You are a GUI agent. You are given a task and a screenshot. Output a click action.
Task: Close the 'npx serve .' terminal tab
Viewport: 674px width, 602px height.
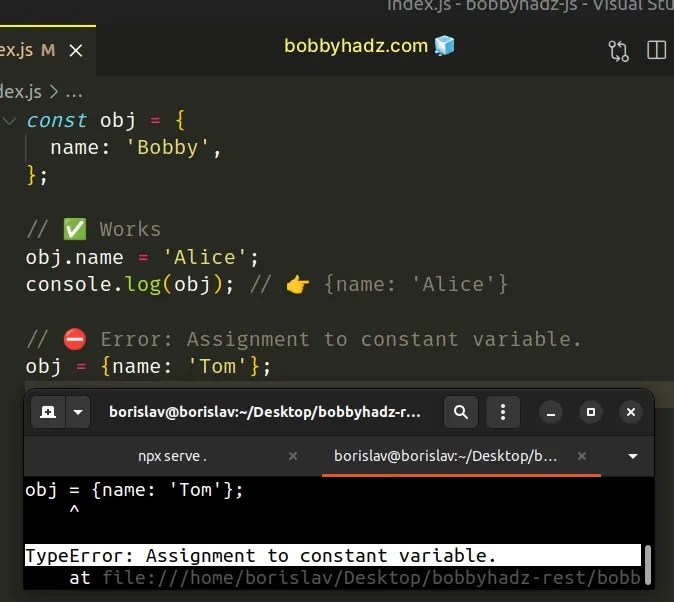pos(293,455)
